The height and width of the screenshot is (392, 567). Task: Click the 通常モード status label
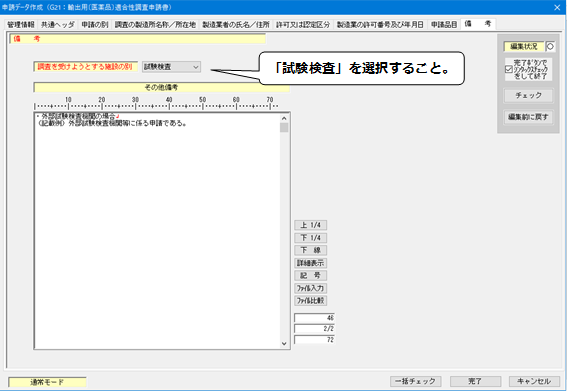[x=47, y=382]
